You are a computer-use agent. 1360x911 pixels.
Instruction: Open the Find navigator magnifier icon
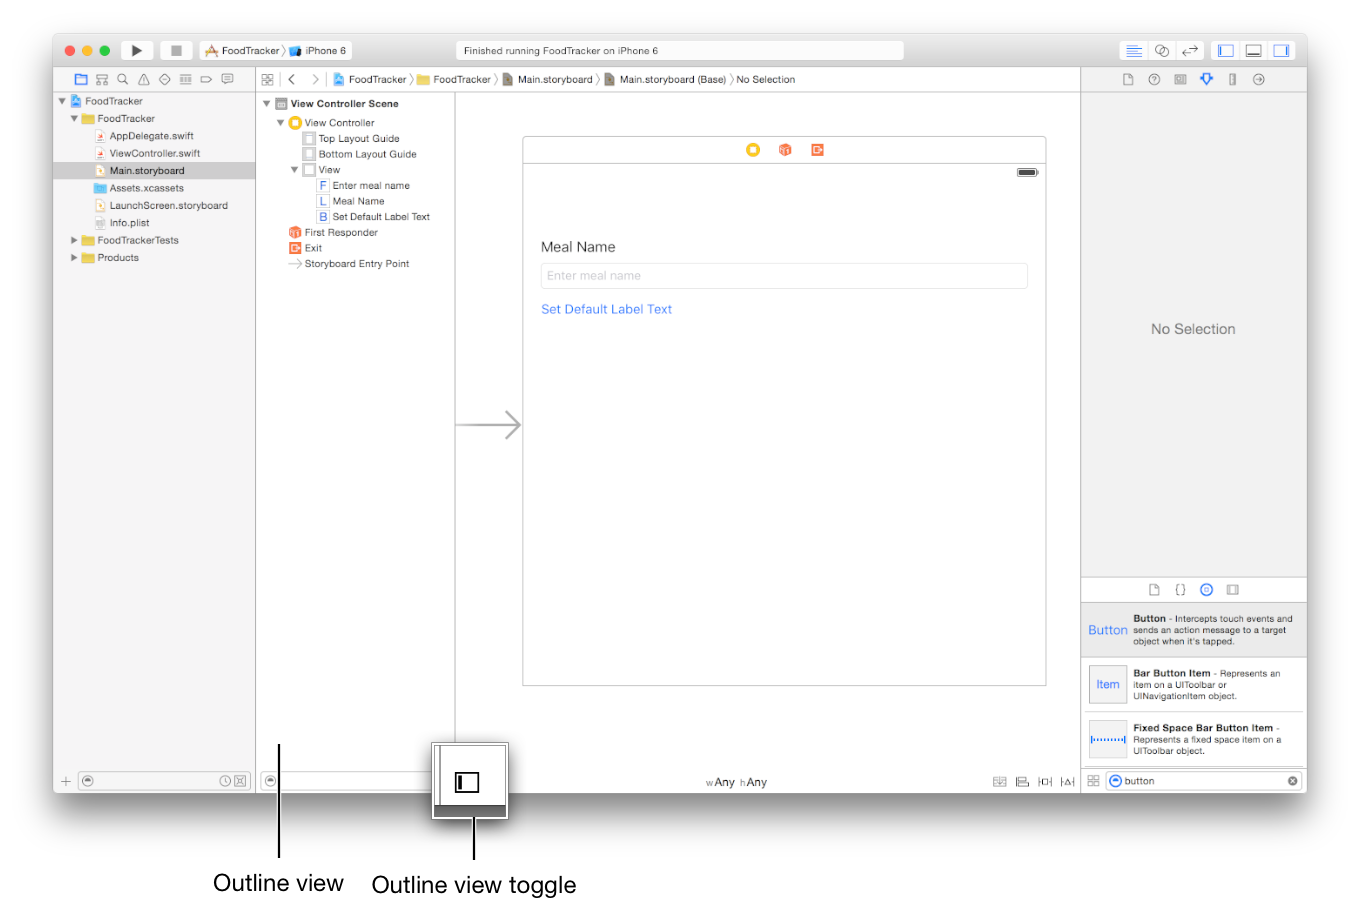[x=123, y=79]
